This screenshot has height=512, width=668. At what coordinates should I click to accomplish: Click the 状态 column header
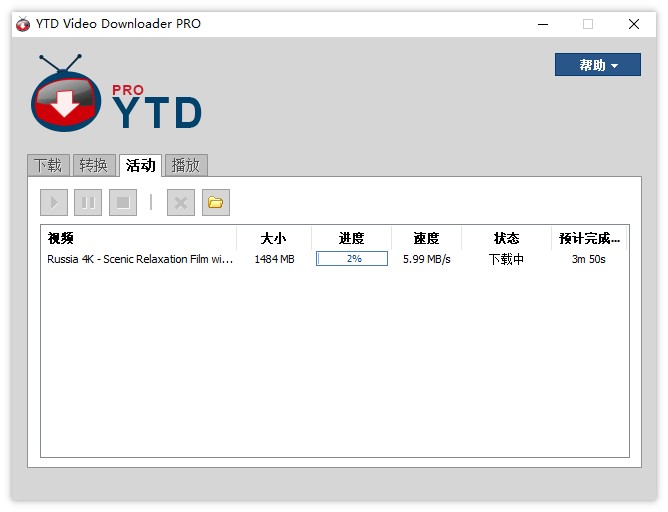point(507,238)
